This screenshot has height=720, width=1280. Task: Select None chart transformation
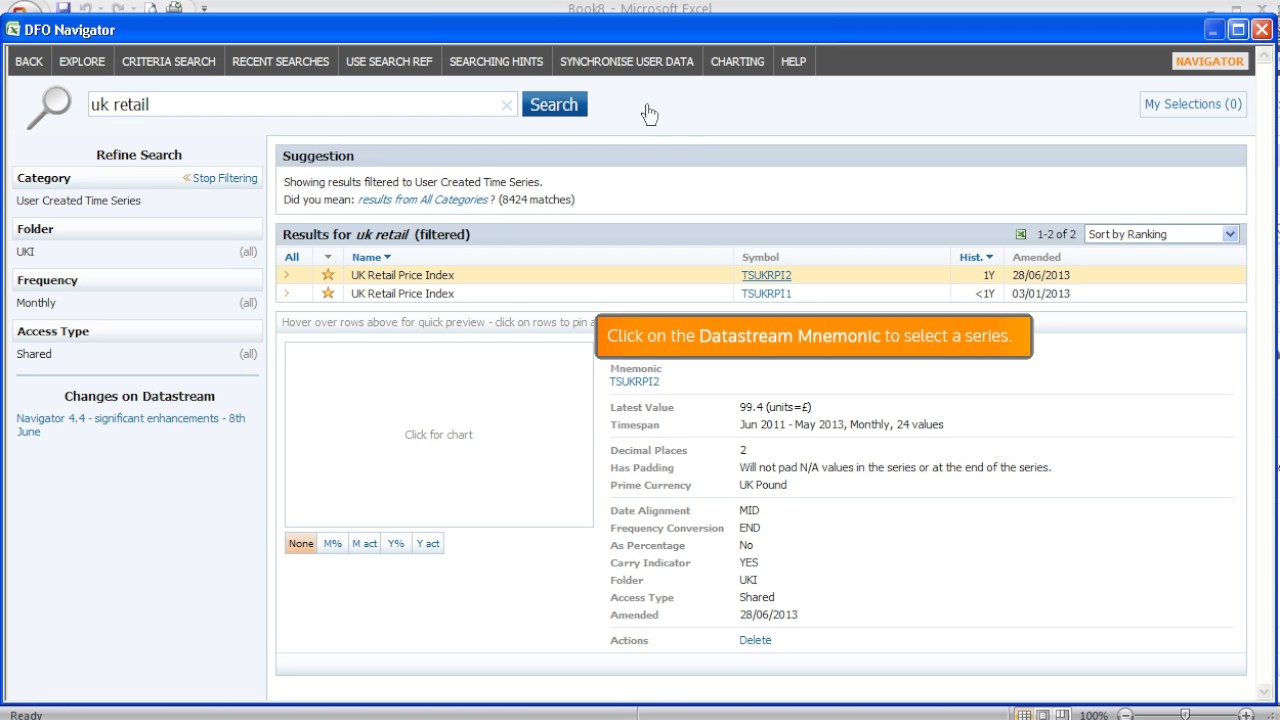(x=301, y=544)
